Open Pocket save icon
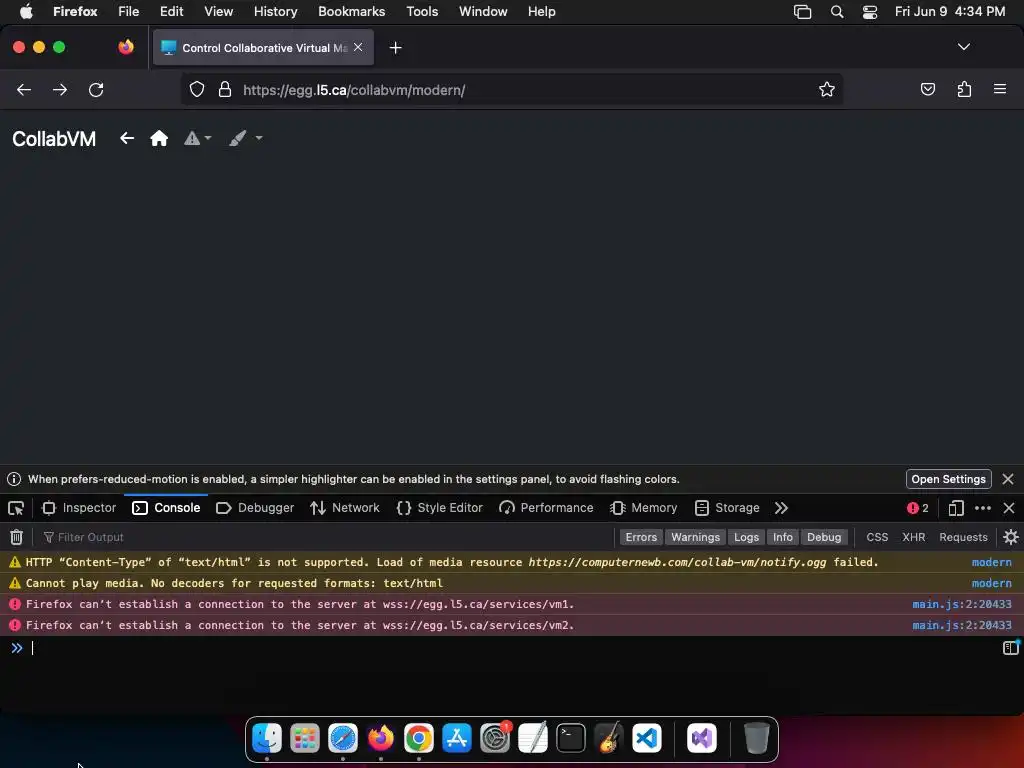Image resolution: width=1024 pixels, height=768 pixels. [x=927, y=89]
